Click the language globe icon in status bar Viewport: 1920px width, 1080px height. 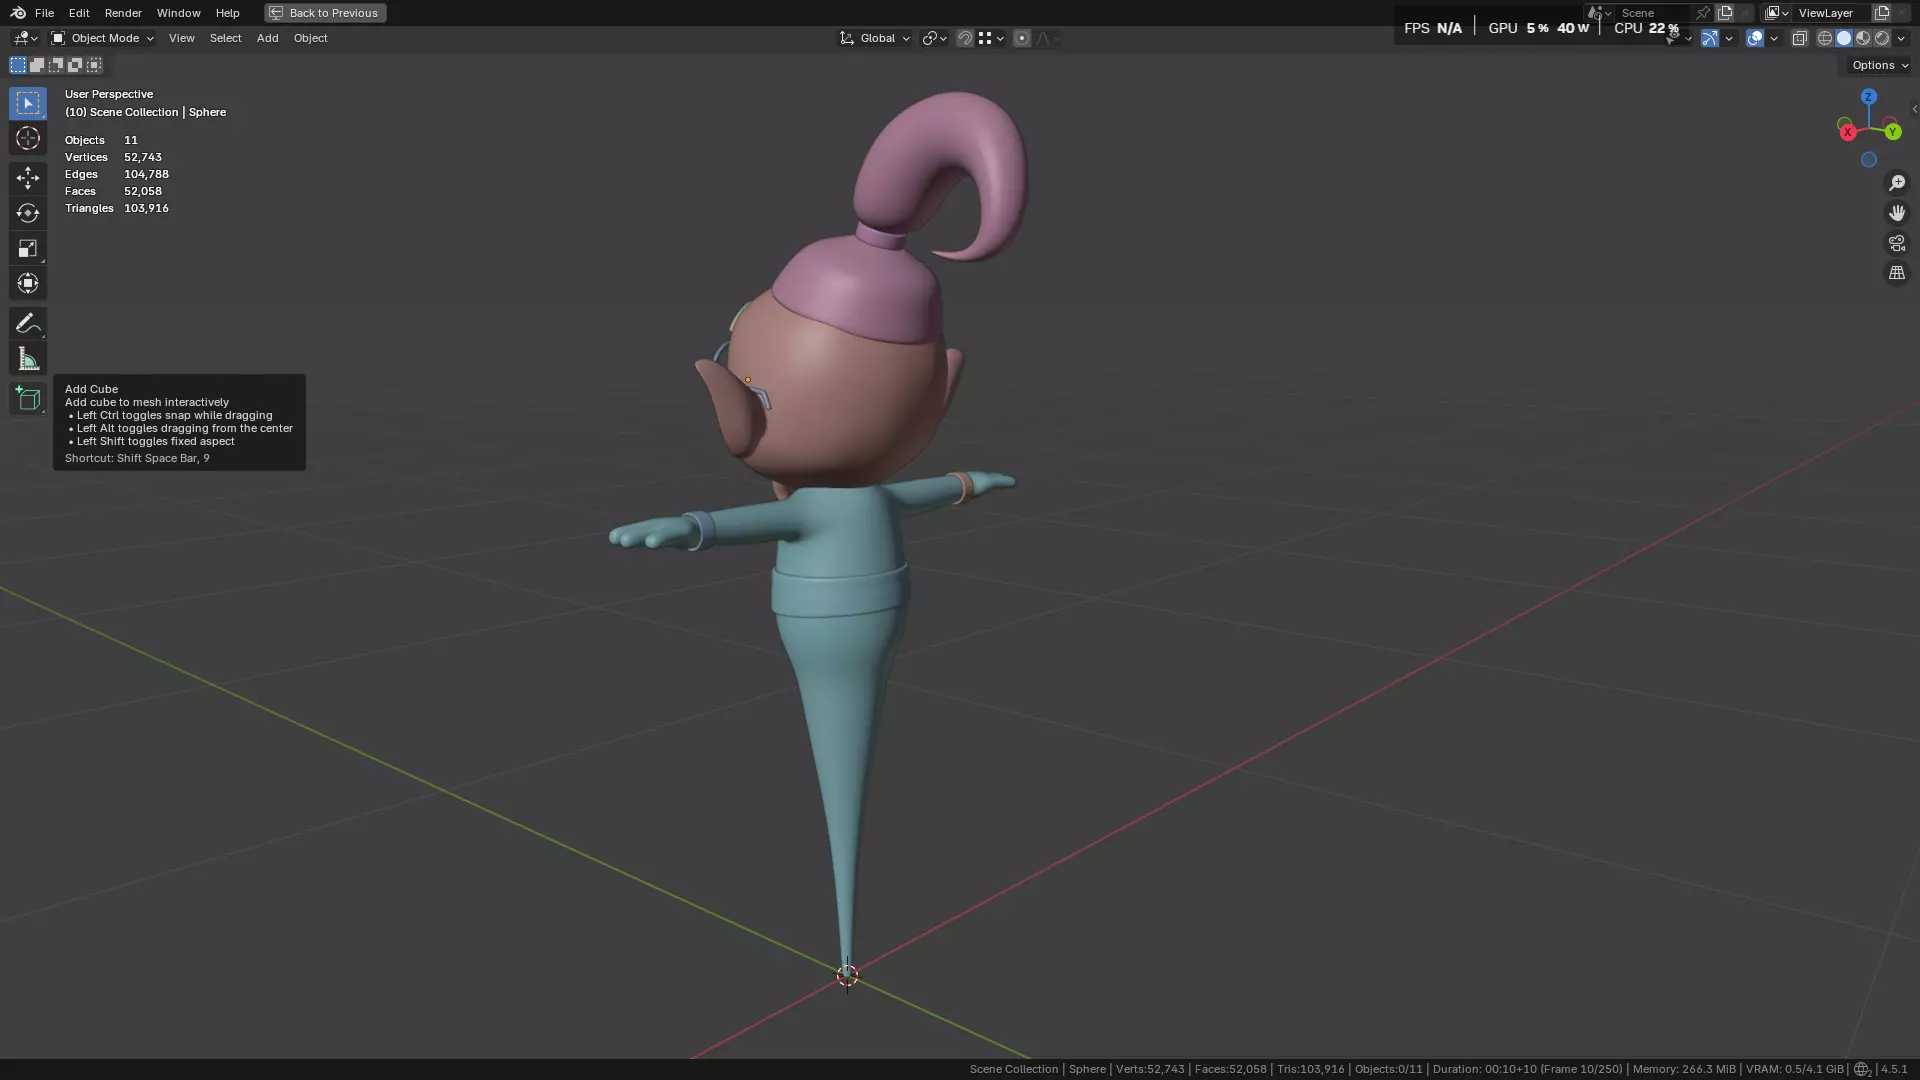pos(1862,1069)
